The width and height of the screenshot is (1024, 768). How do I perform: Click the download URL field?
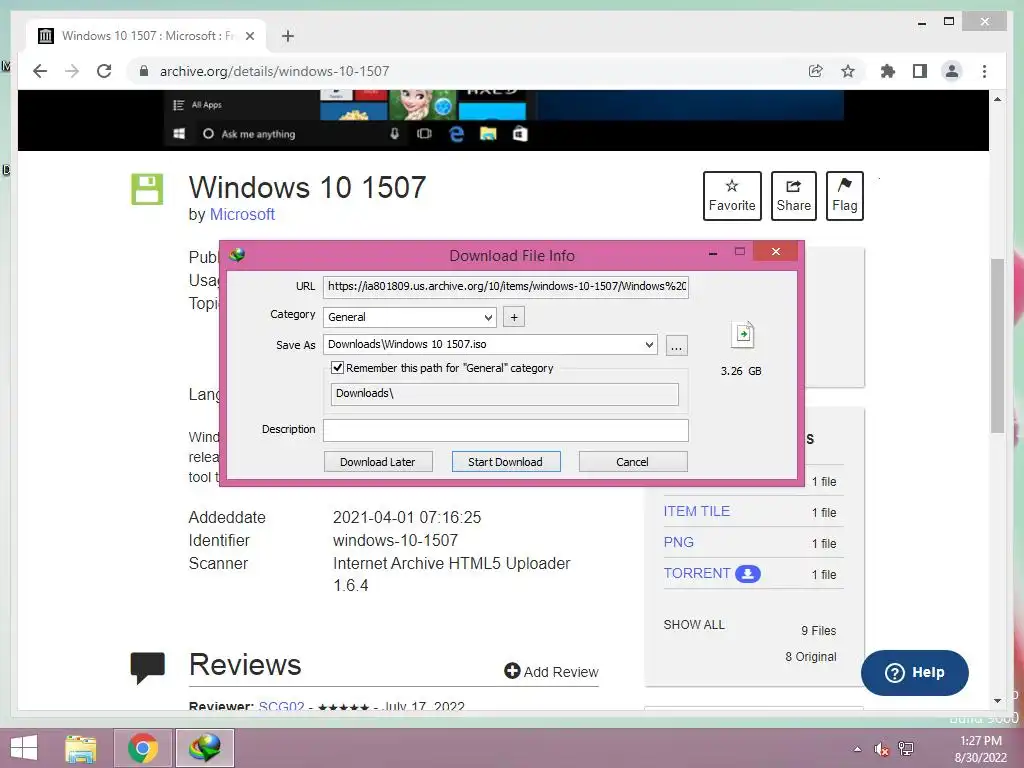[505, 286]
